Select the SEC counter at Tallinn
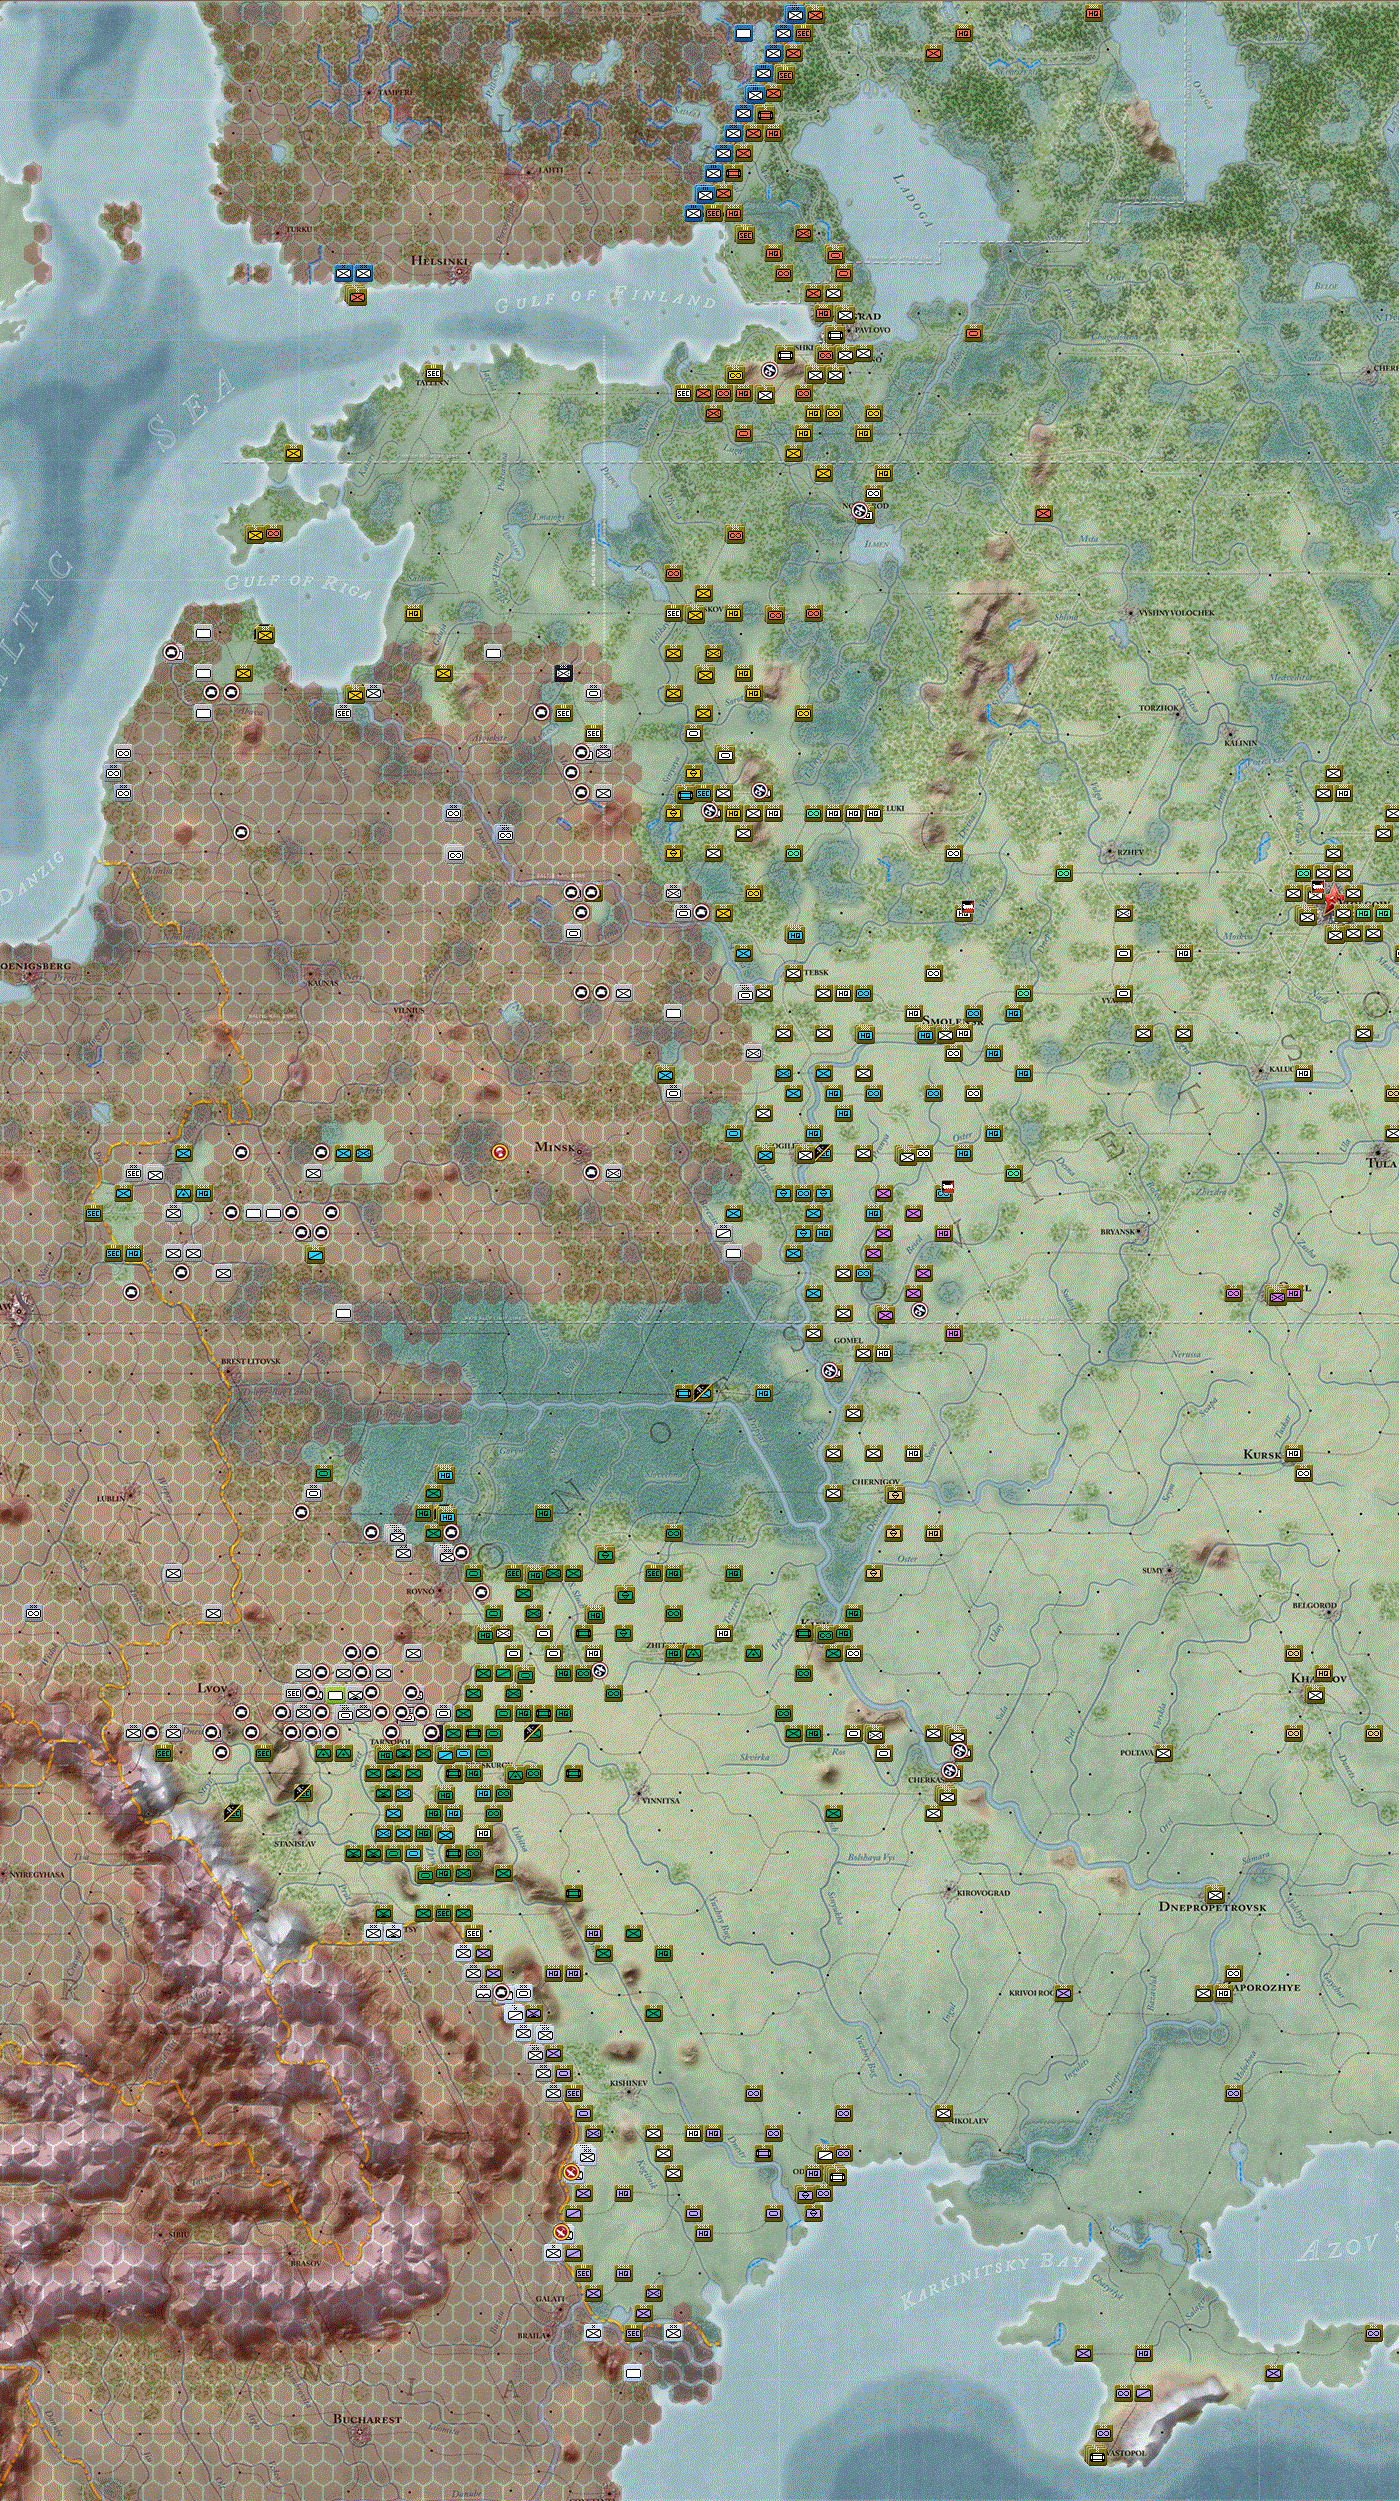Image resolution: width=1400 pixels, height=2501 pixels. pyautogui.click(x=433, y=373)
